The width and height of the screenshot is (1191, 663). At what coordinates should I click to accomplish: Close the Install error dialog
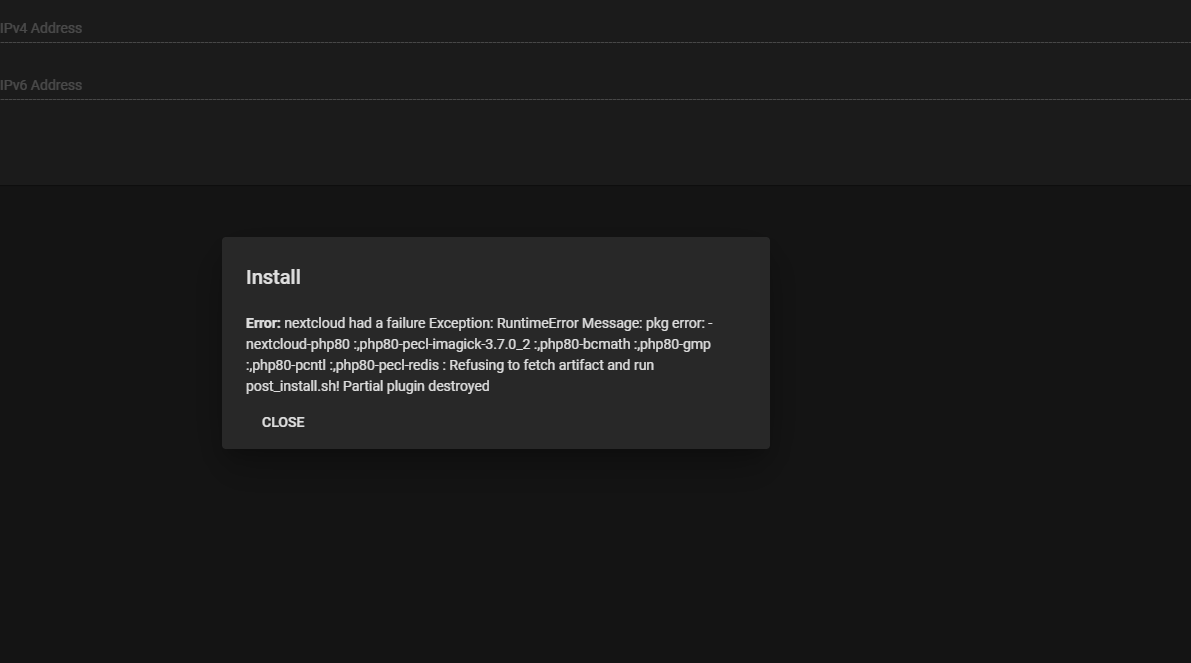pyautogui.click(x=283, y=422)
